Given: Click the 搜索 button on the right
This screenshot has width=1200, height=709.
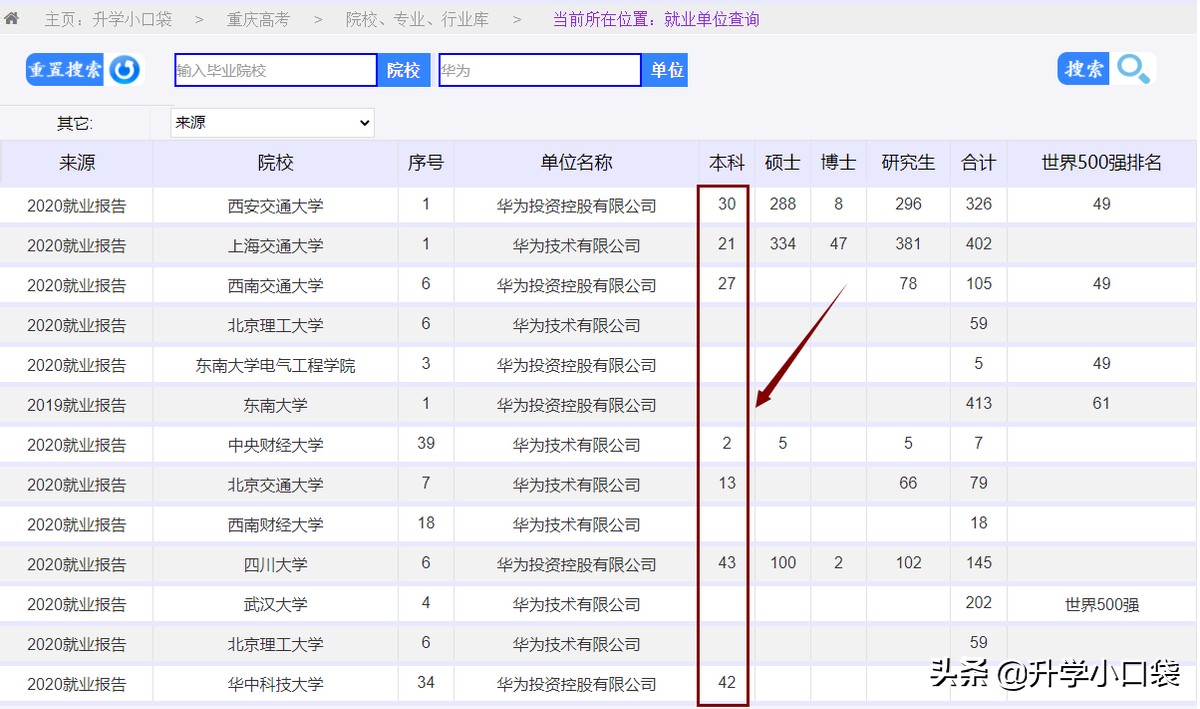Looking at the screenshot, I should pos(1083,68).
